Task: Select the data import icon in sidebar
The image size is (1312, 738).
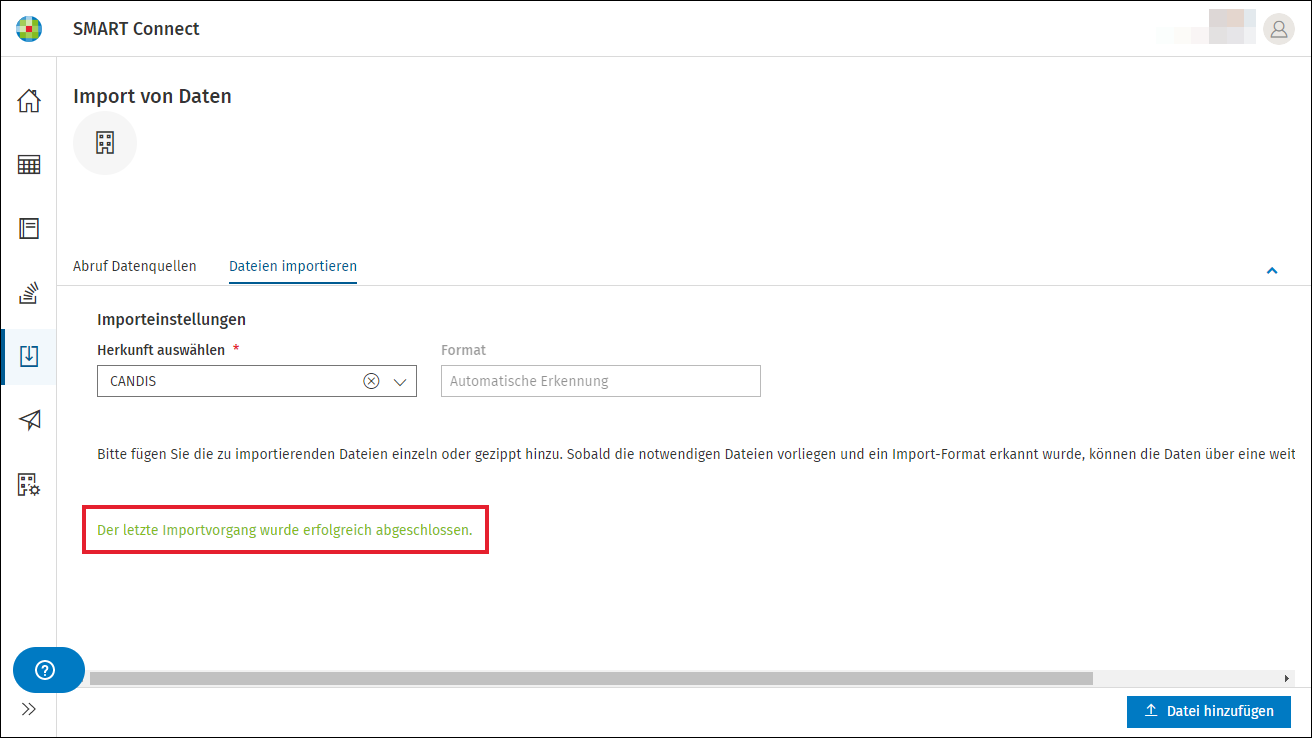Action: coord(29,357)
